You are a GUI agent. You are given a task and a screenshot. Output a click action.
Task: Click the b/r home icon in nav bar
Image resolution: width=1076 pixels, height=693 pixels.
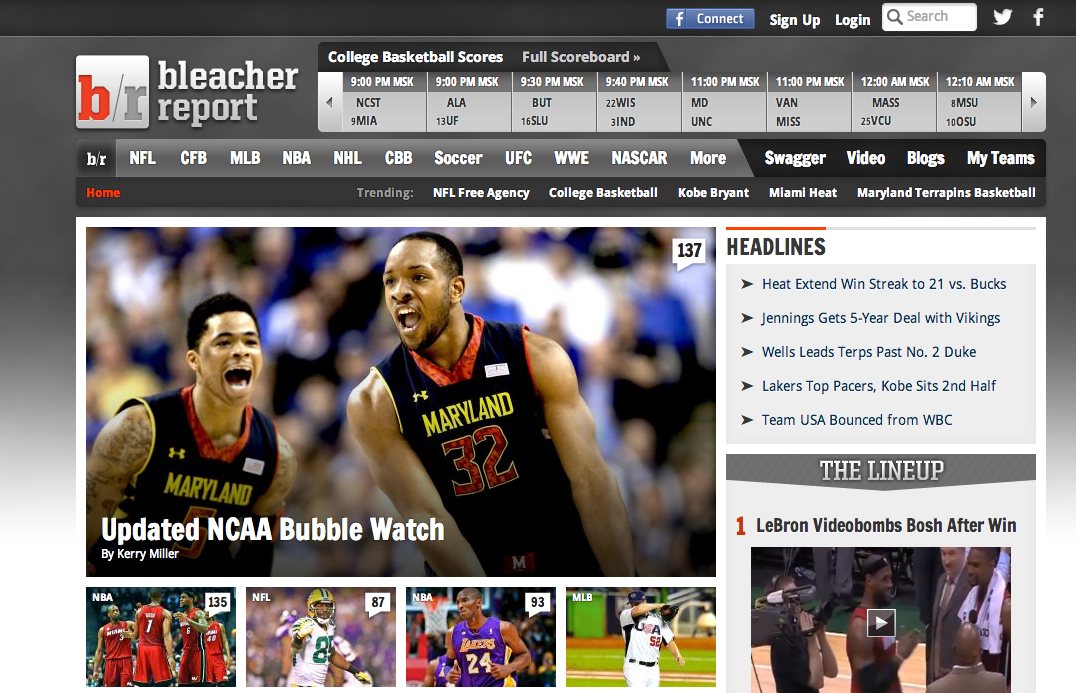tap(96, 158)
